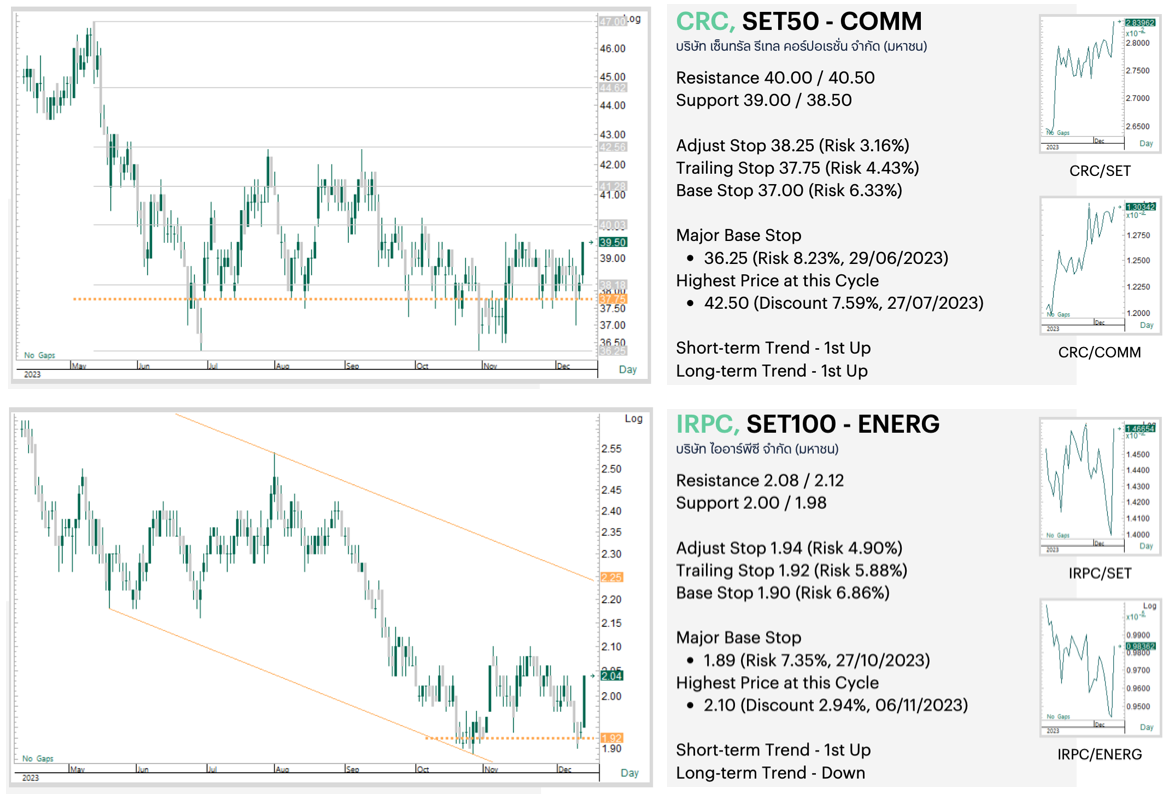Select the bullet '1.89 (Risk 7.35%, 27/10/2023)'
The width and height of the screenshot is (1174, 794).
pos(817,661)
